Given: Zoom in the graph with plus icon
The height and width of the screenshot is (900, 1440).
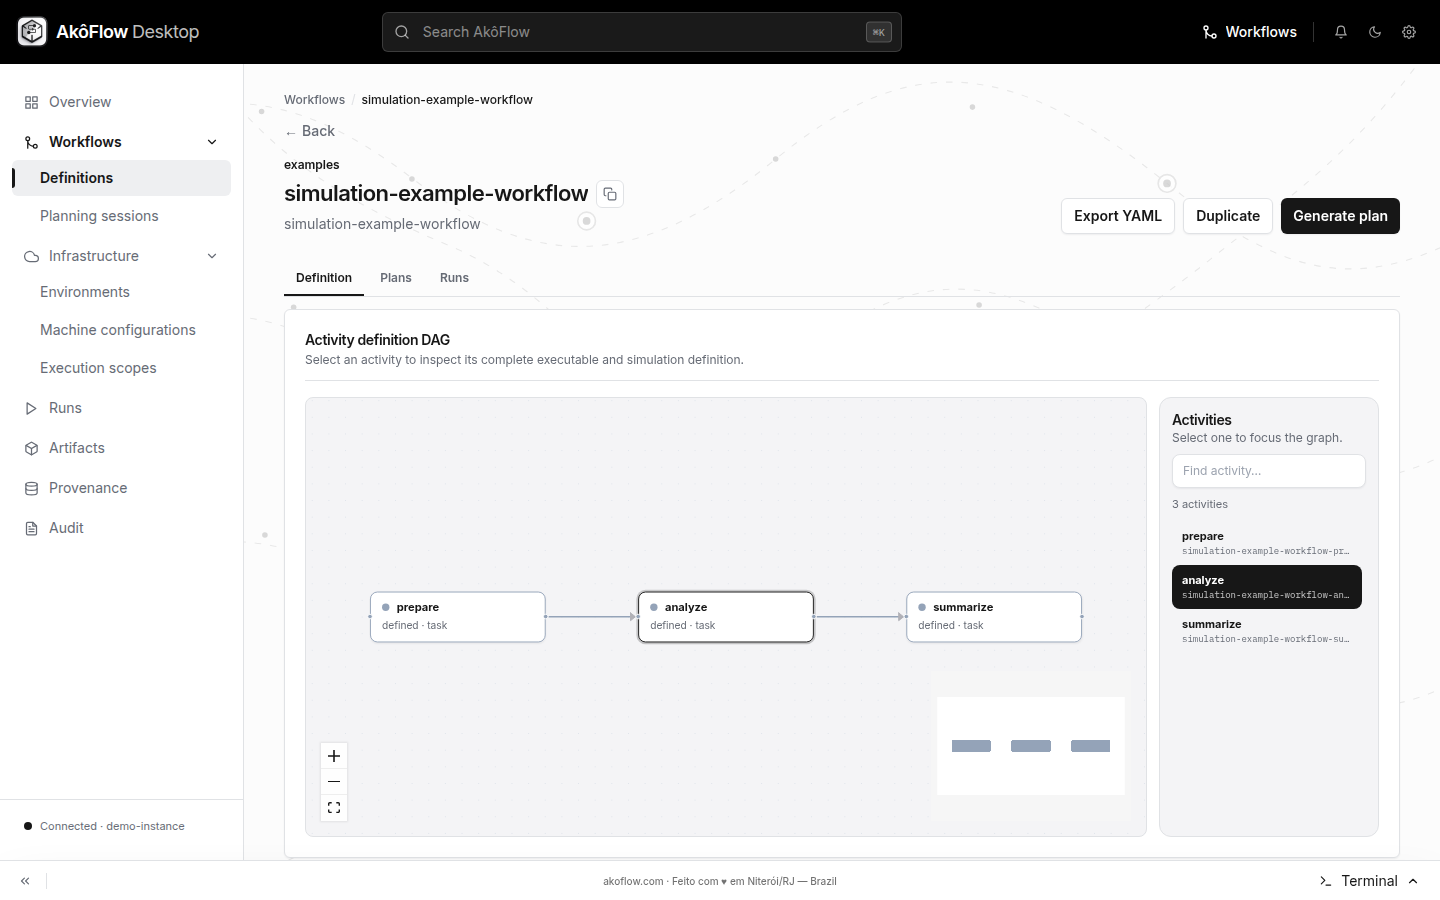Looking at the screenshot, I should [x=334, y=756].
